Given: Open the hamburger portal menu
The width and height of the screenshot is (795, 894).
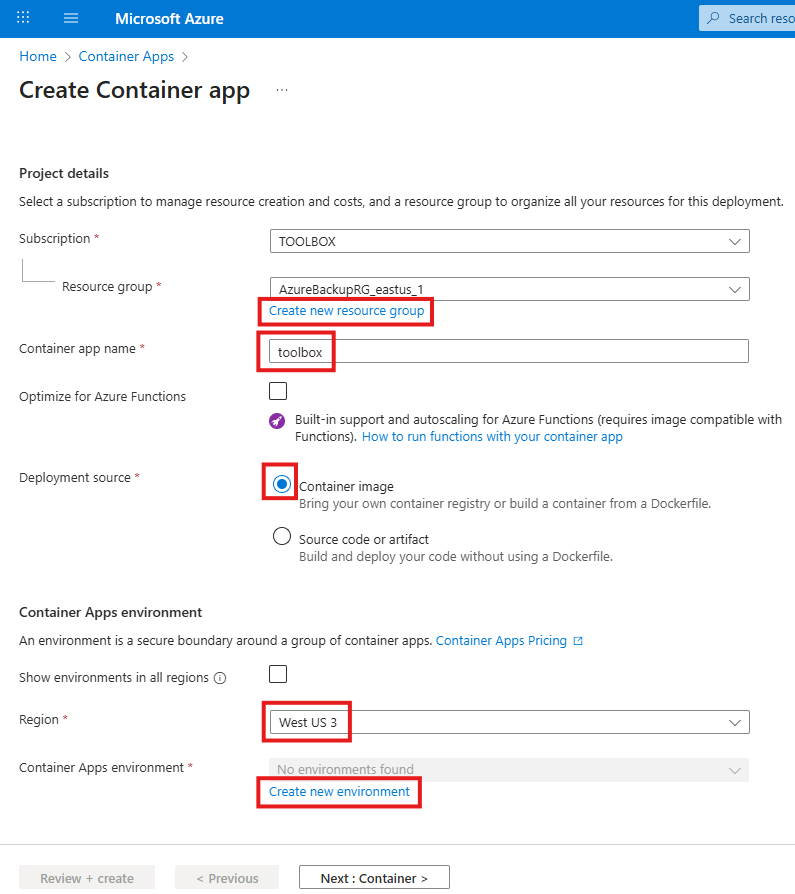Looking at the screenshot, I should tap(70, 18).
